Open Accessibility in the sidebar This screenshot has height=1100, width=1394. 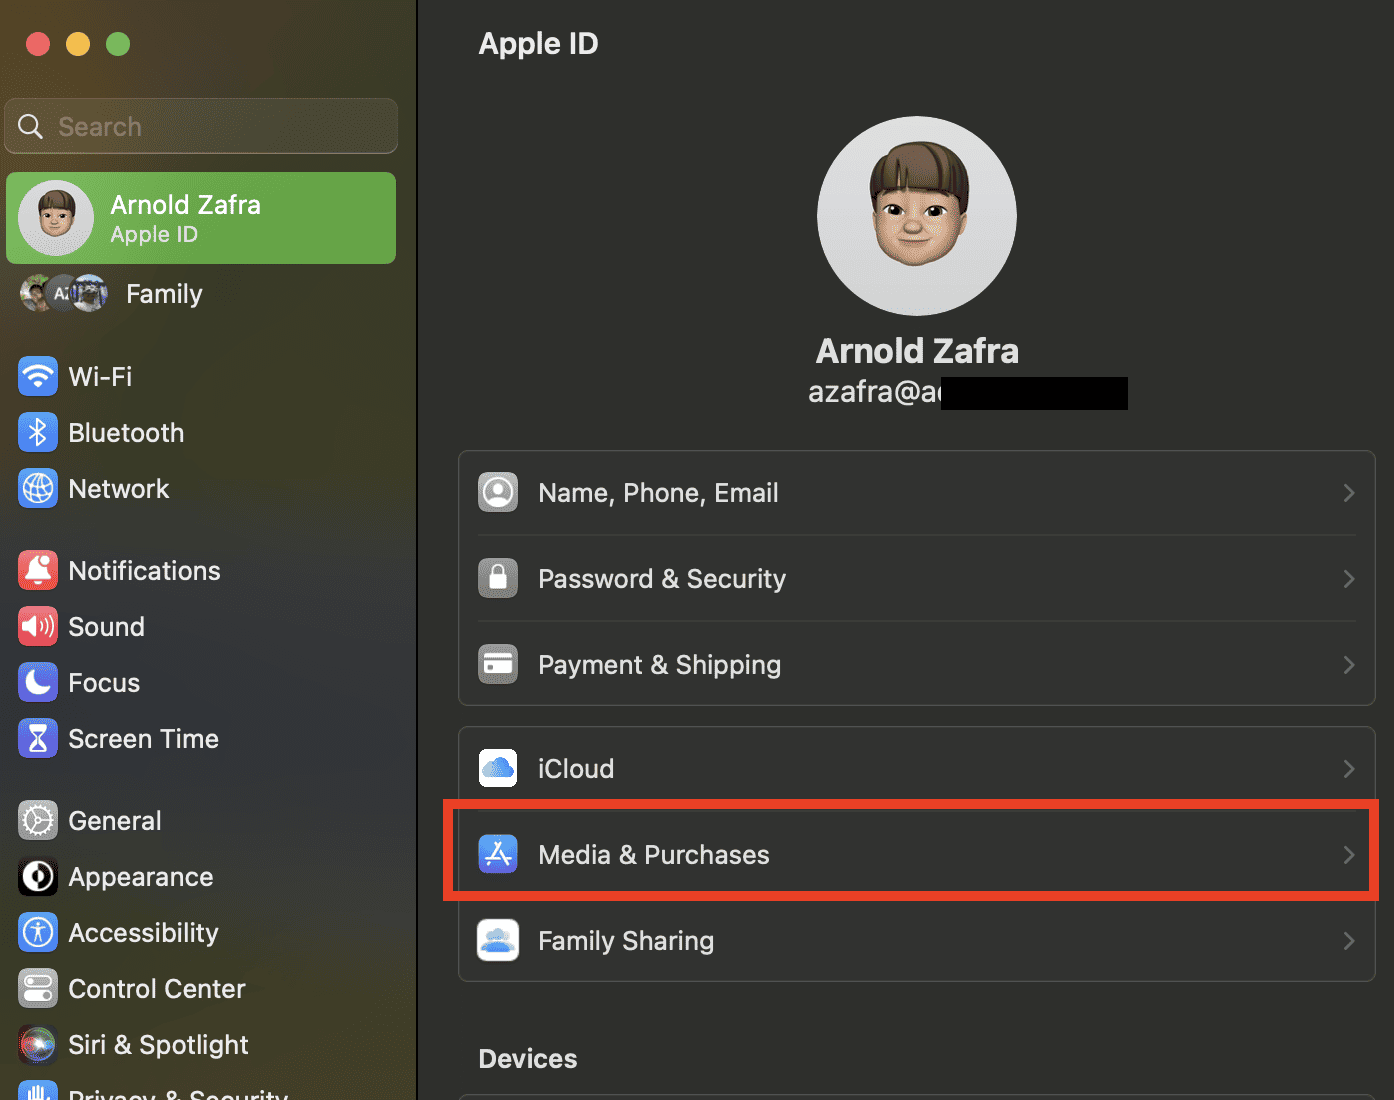143,933
